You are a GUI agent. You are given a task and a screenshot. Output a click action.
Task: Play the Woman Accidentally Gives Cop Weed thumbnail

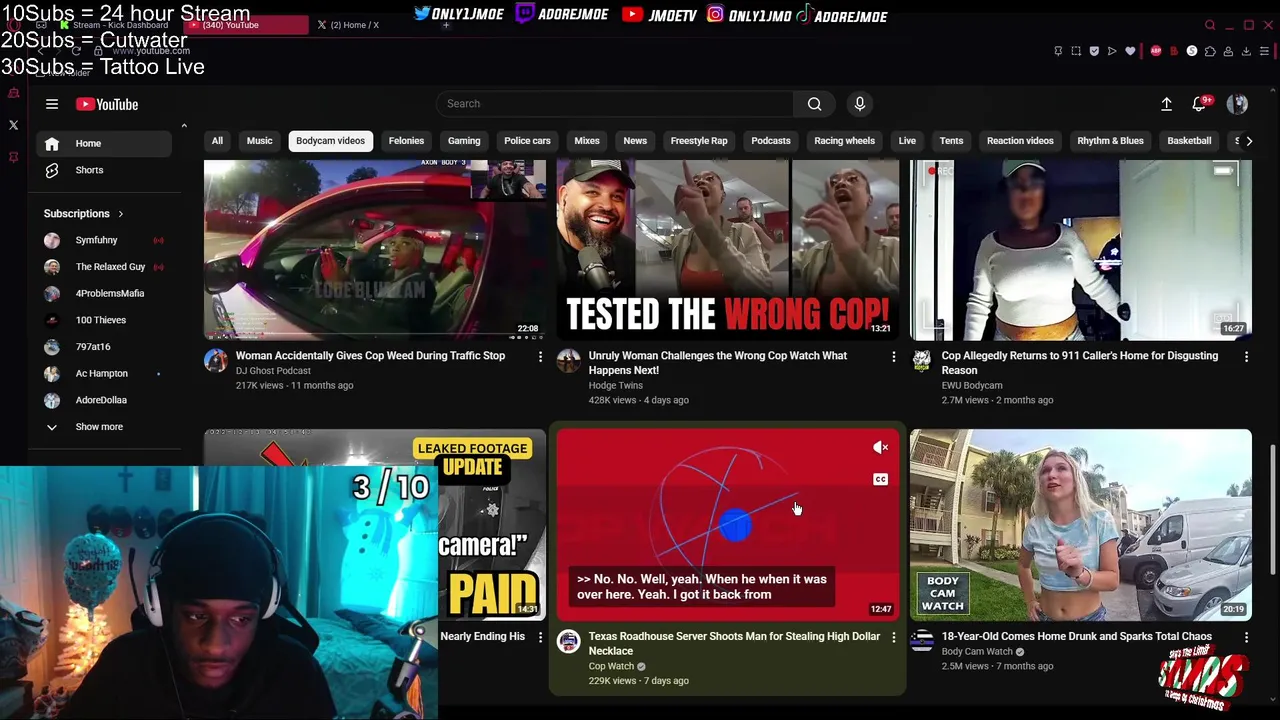coord(375,250)
